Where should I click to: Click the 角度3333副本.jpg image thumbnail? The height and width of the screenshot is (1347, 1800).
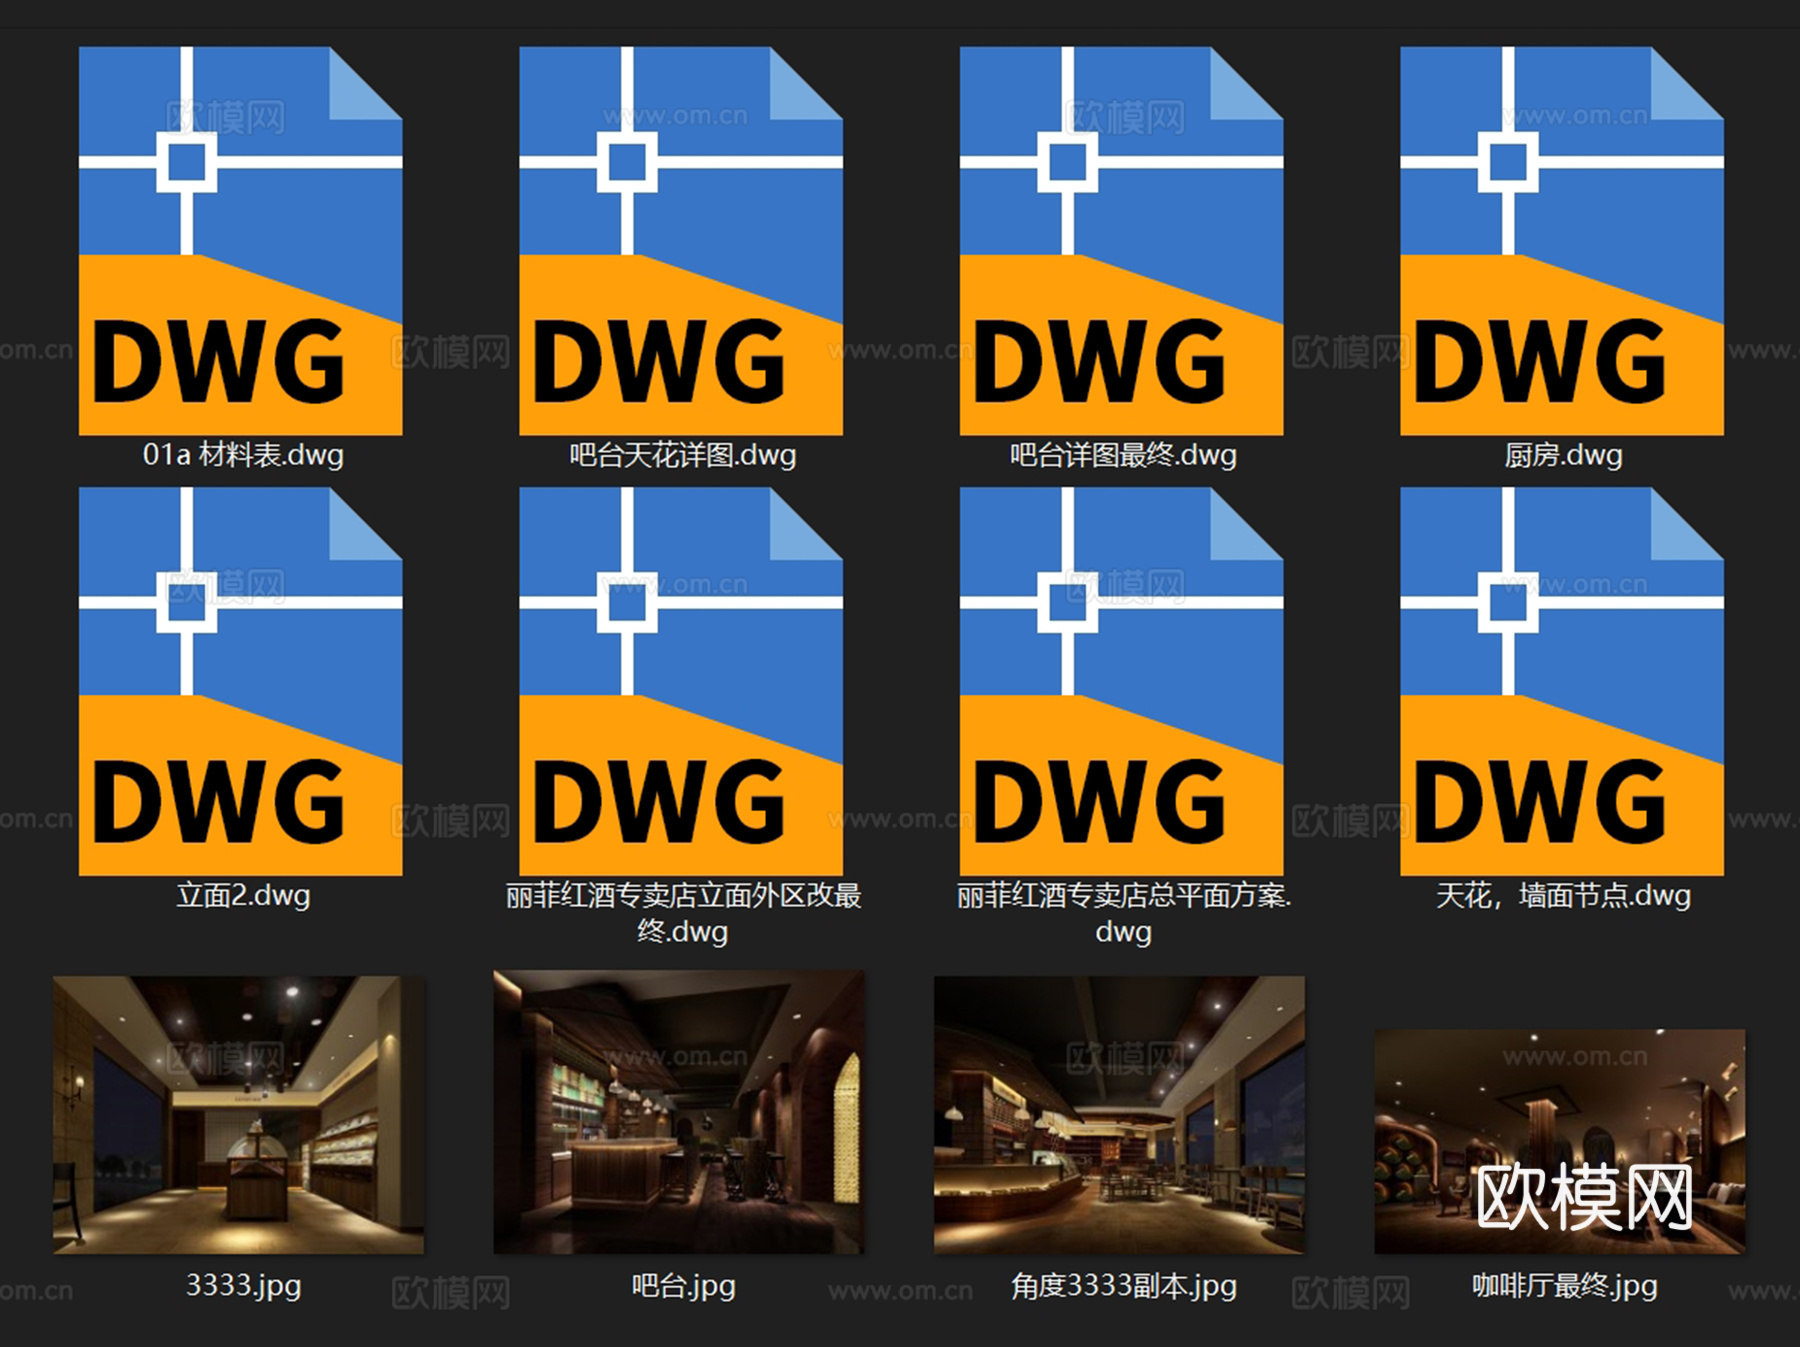pyautogui.click(x=1119, y=1115)
